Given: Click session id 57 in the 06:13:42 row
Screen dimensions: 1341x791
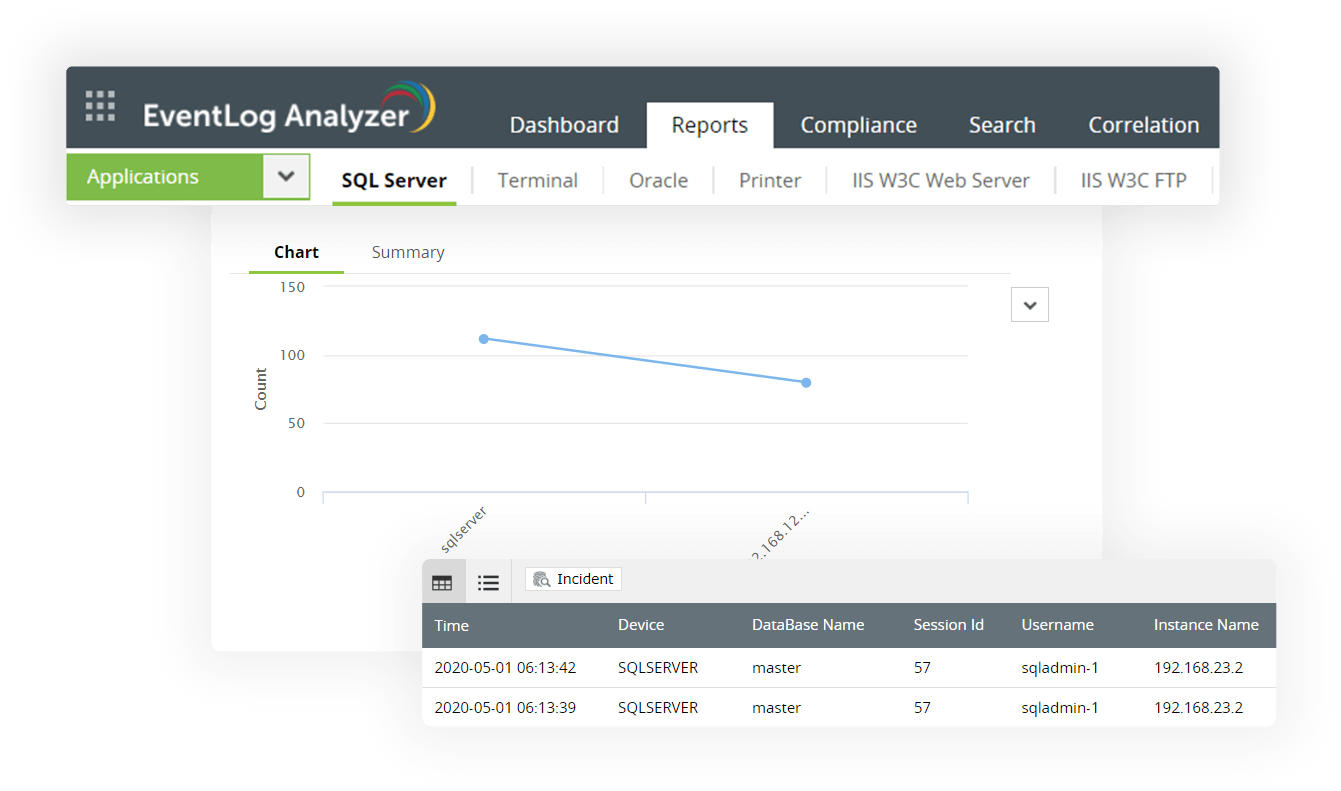Looking at the screenshot, I should [922, 668].
